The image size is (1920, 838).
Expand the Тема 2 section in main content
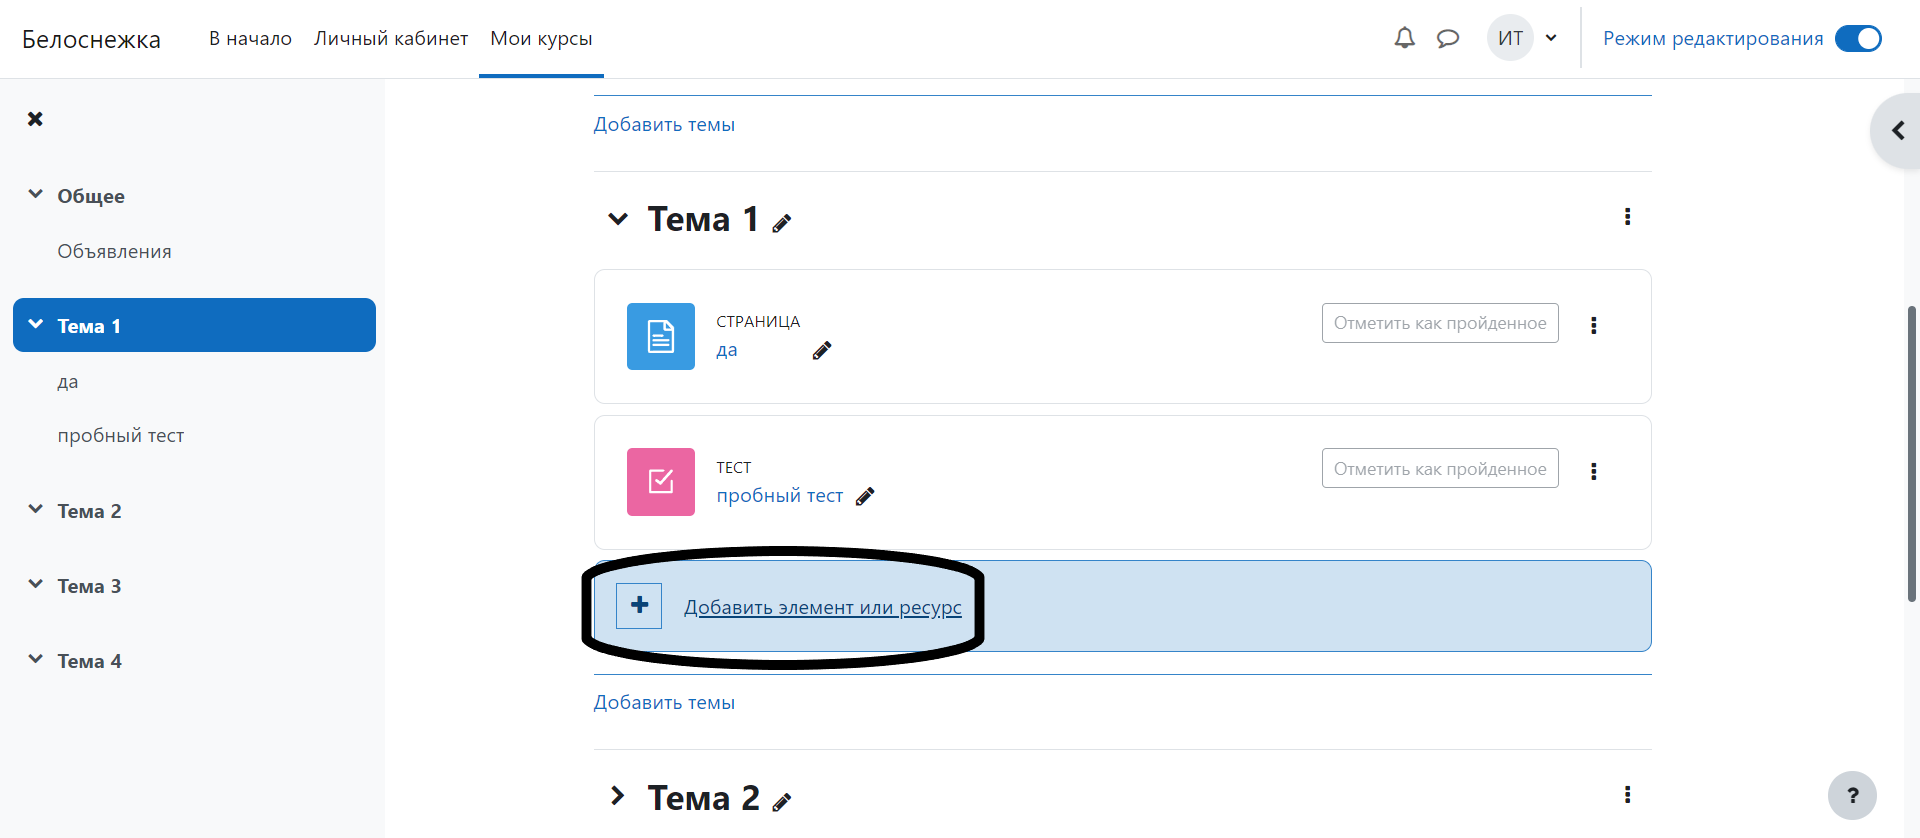click(618, 796)
